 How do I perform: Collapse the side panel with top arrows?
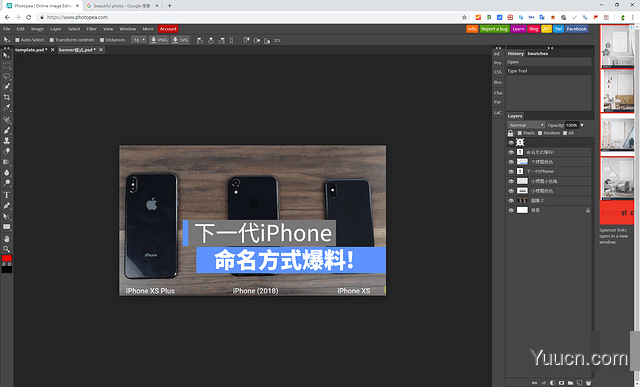[498, 48]
